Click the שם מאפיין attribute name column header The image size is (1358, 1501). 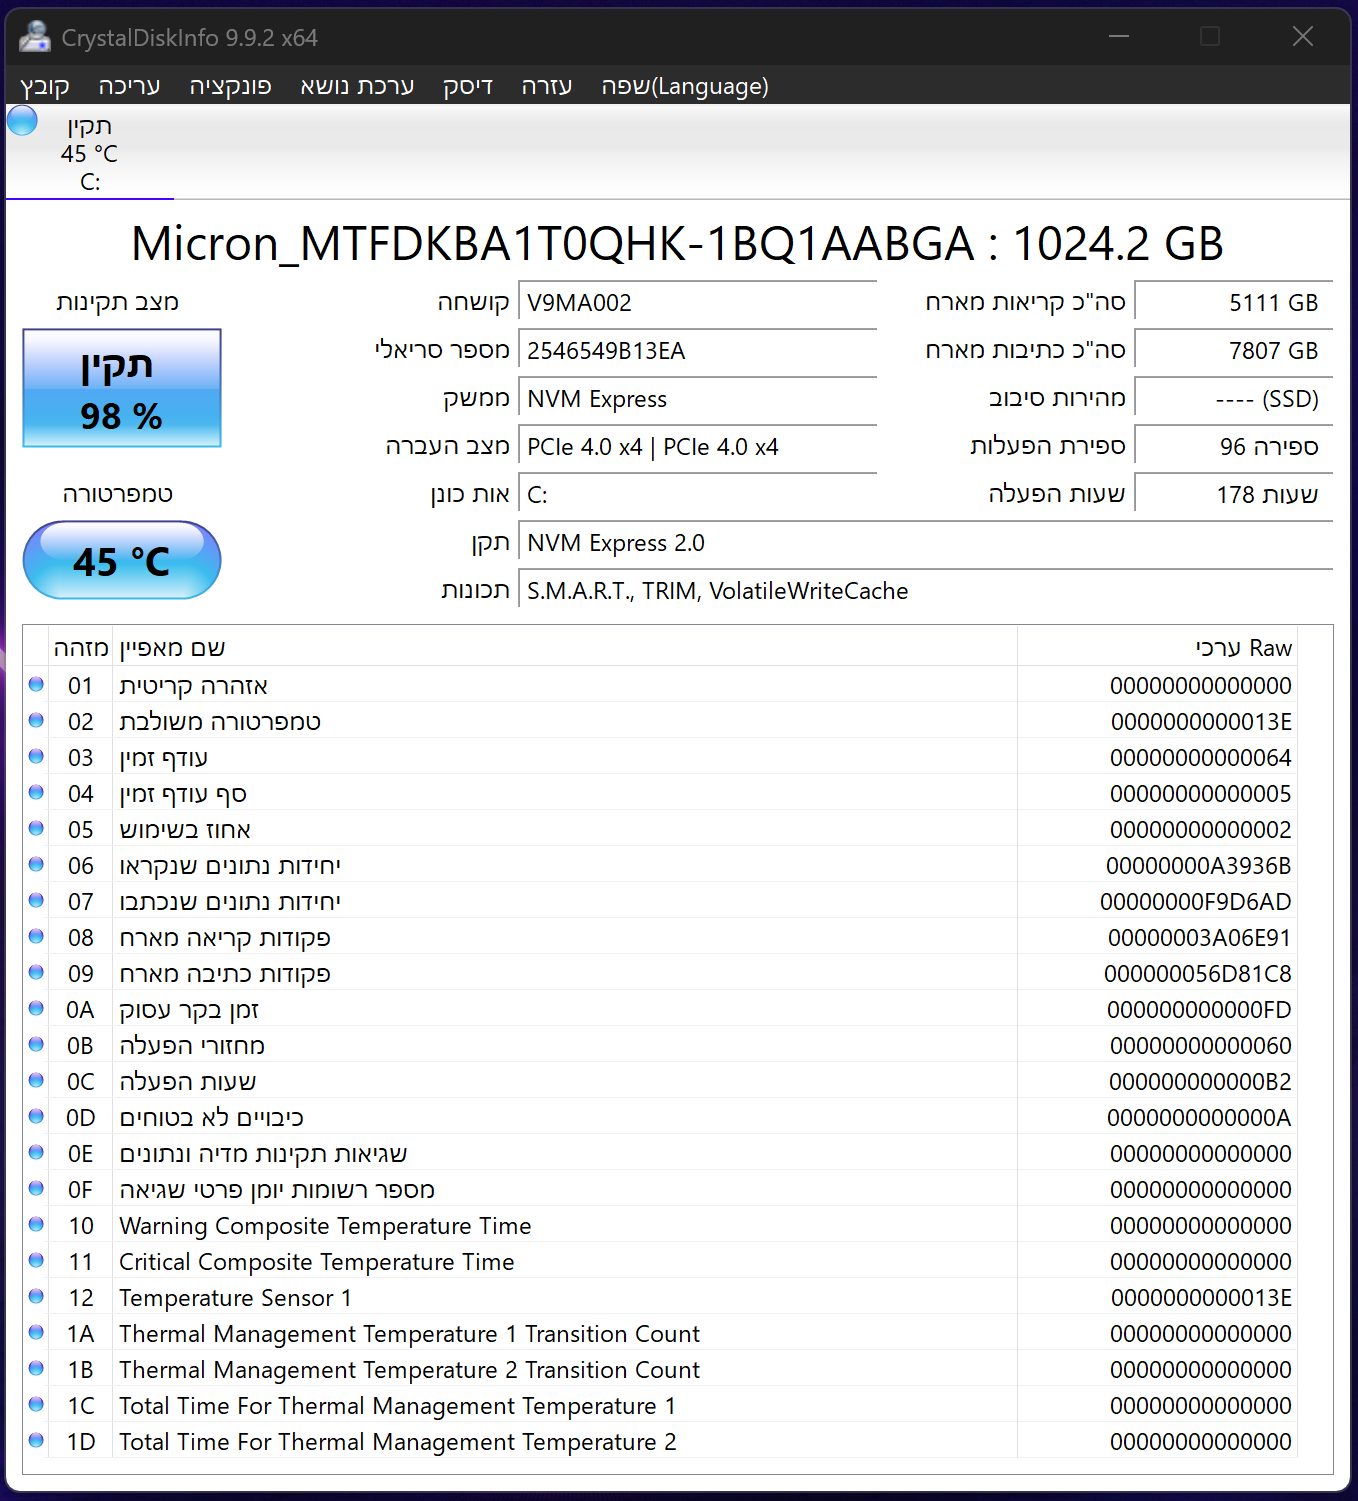pyautogui.click(x=565, y=648)
